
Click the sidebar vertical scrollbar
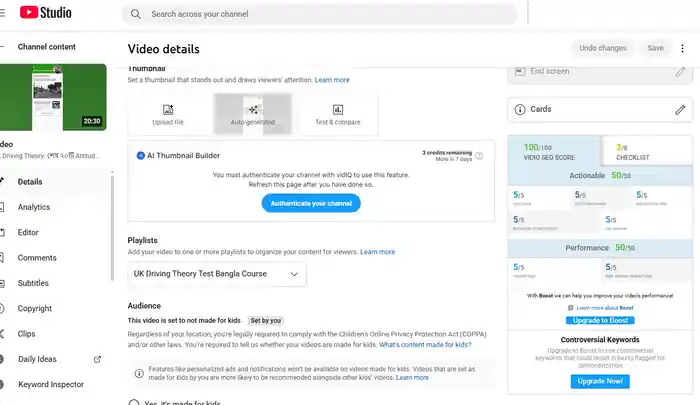pyautogui.click(x=112, y=228)
